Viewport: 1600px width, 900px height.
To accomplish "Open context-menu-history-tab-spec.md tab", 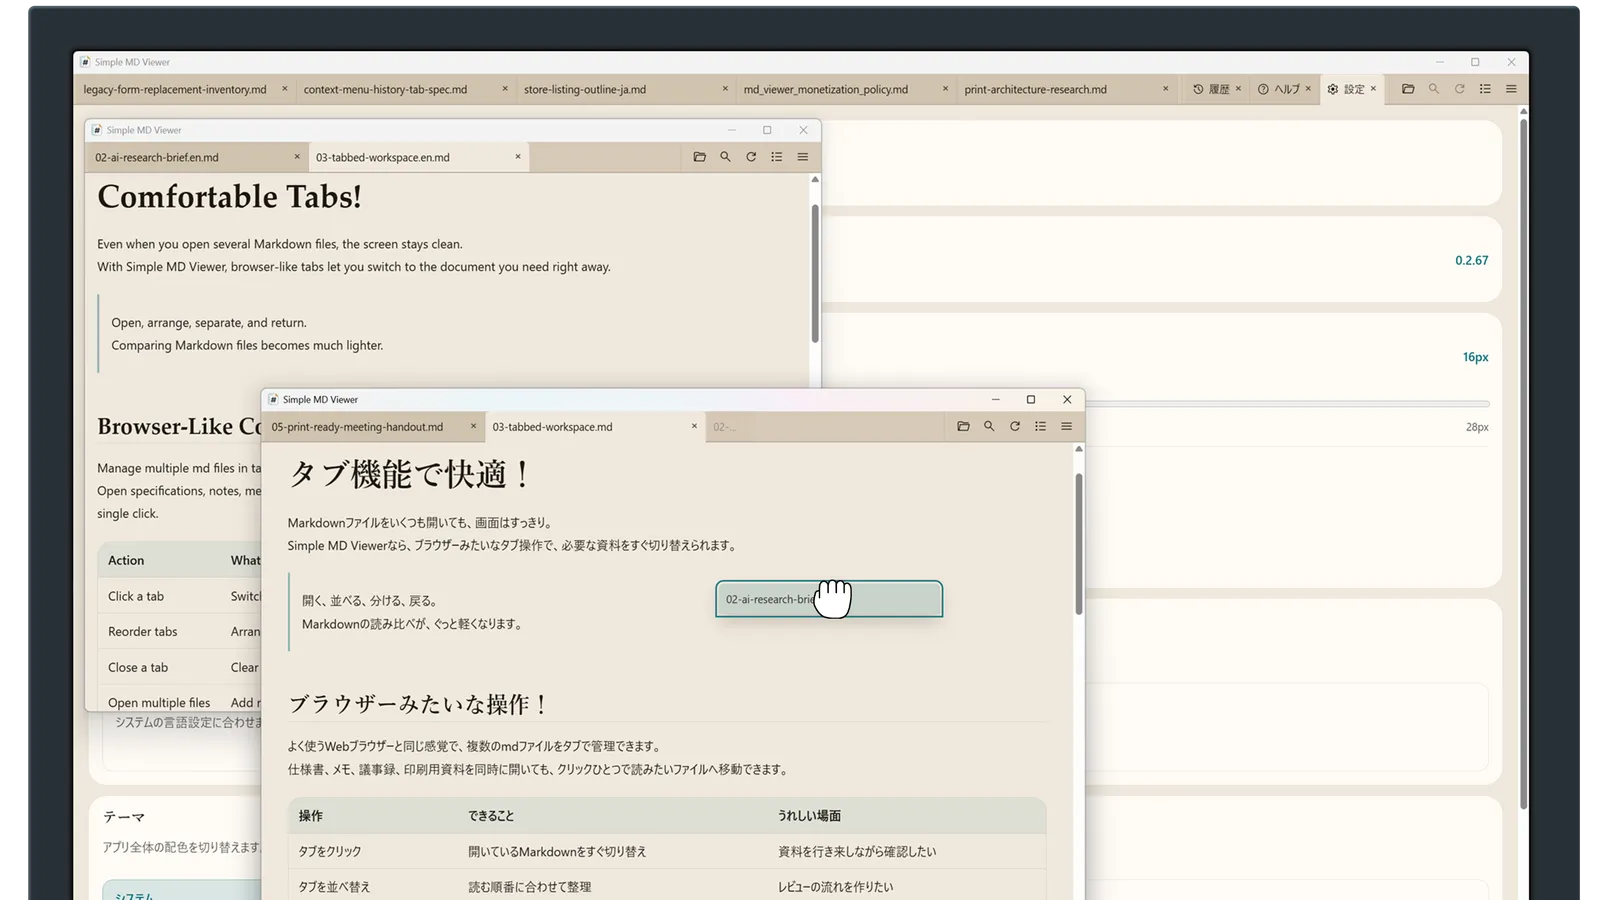I will (x=405, y=89).
